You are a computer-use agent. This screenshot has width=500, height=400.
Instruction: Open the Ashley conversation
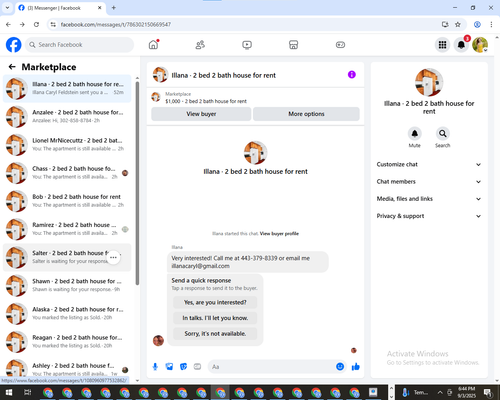[67, 369]
